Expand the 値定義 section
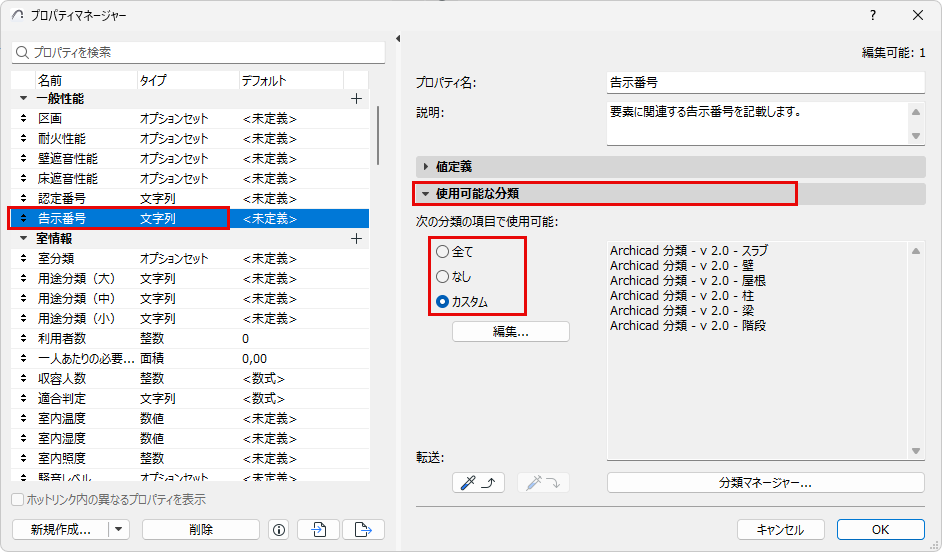 click(x=426, y=166)
